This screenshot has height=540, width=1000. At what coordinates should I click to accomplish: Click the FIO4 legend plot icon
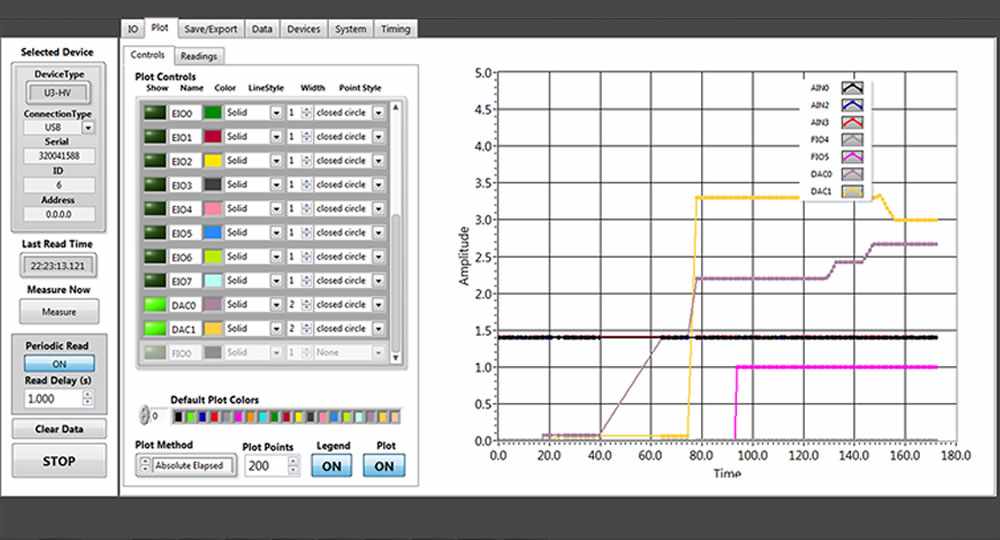[852, 139]
